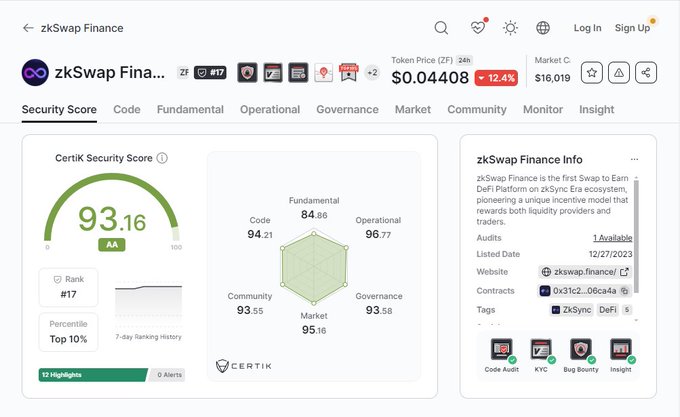The width and height of the screenshot is (680, 417).
Task: Share the project with share button
Action: [x=646, y=73]
